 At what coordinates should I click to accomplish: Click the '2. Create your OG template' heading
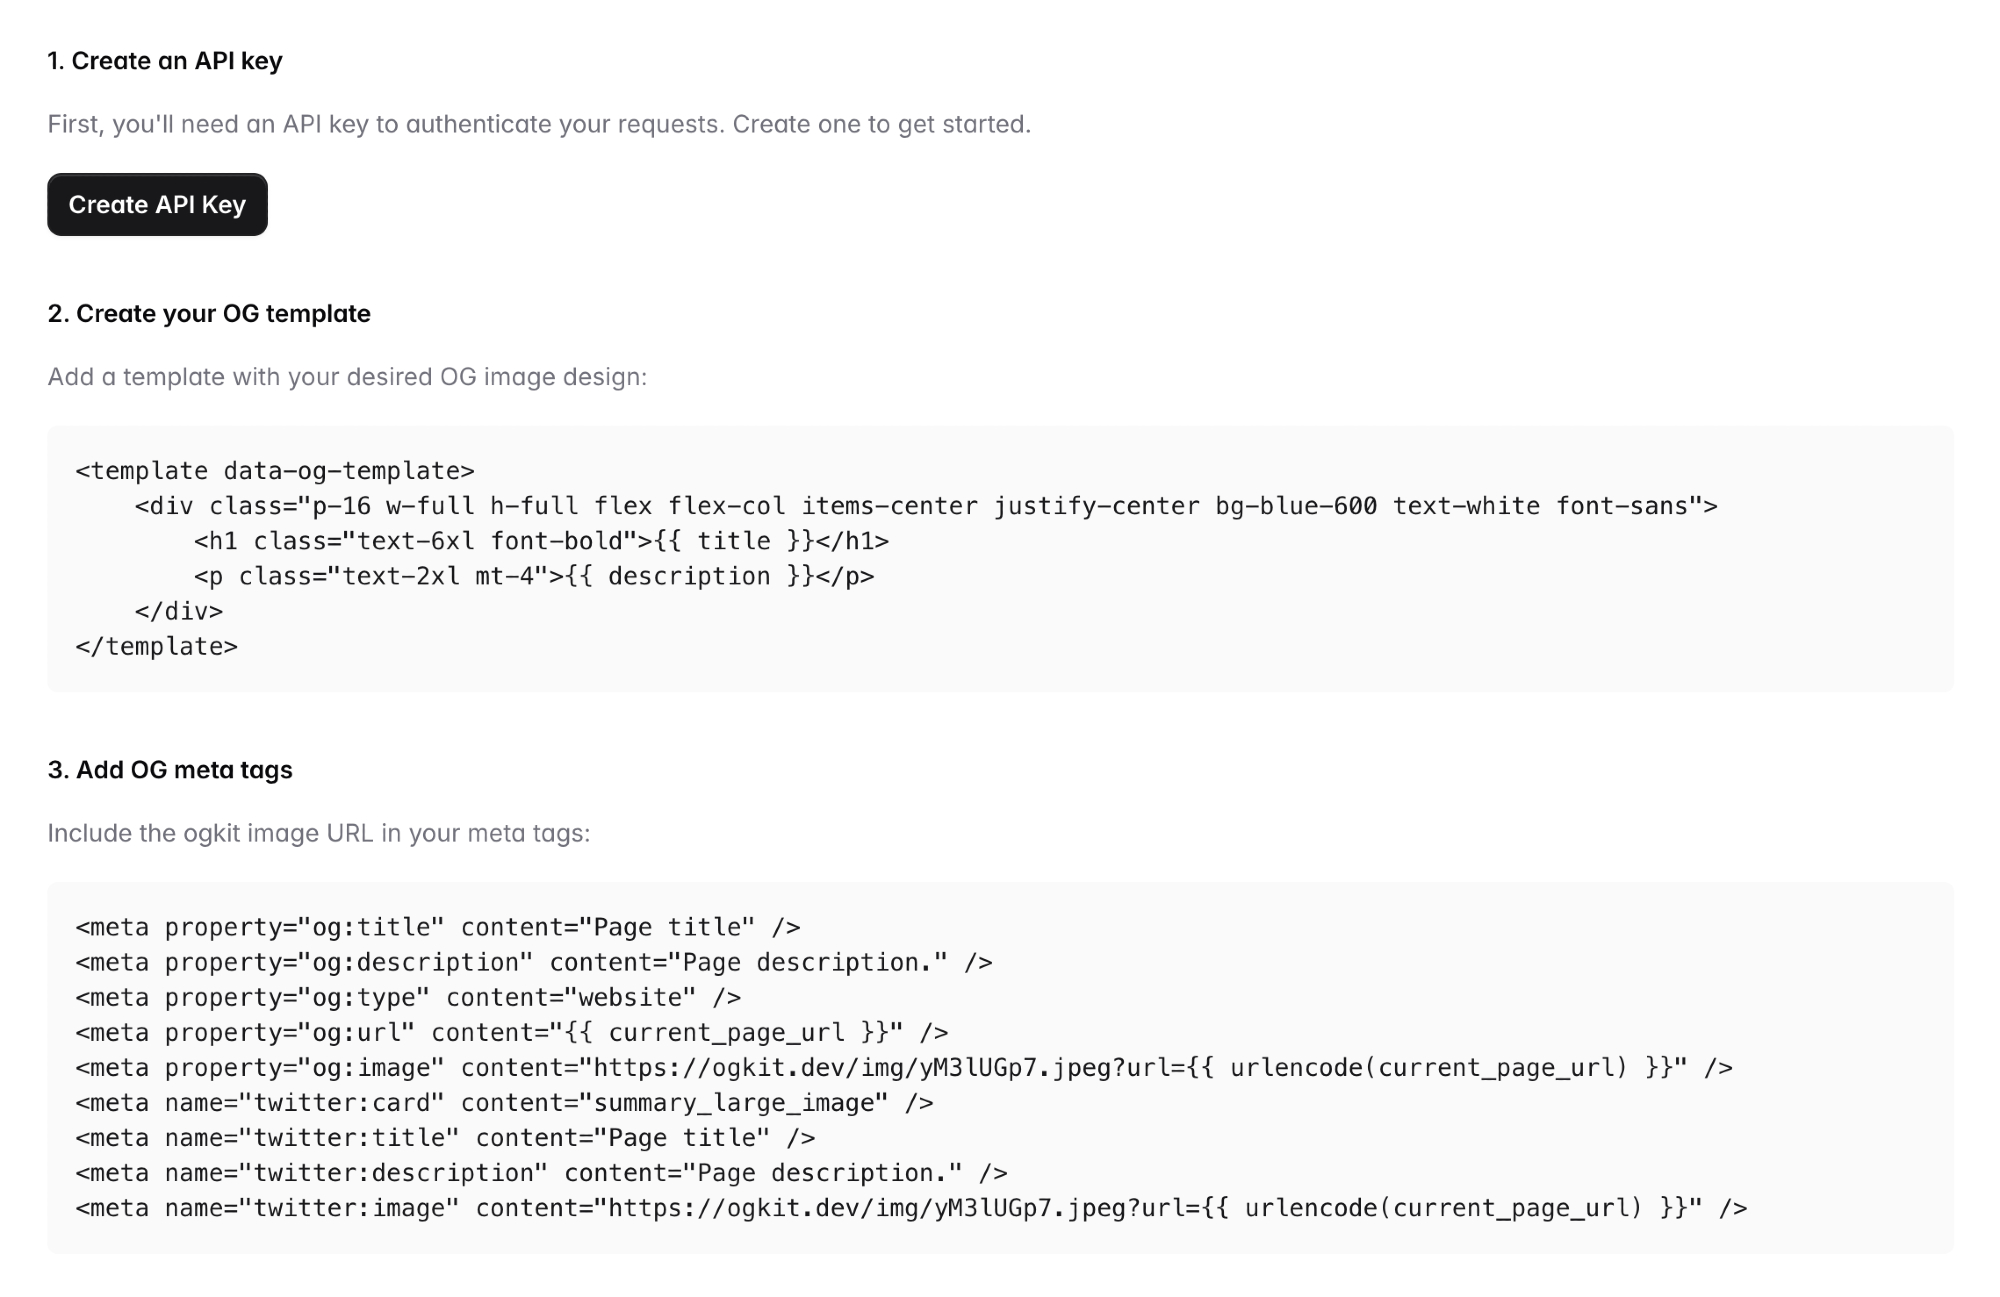(x=209, y=314)
